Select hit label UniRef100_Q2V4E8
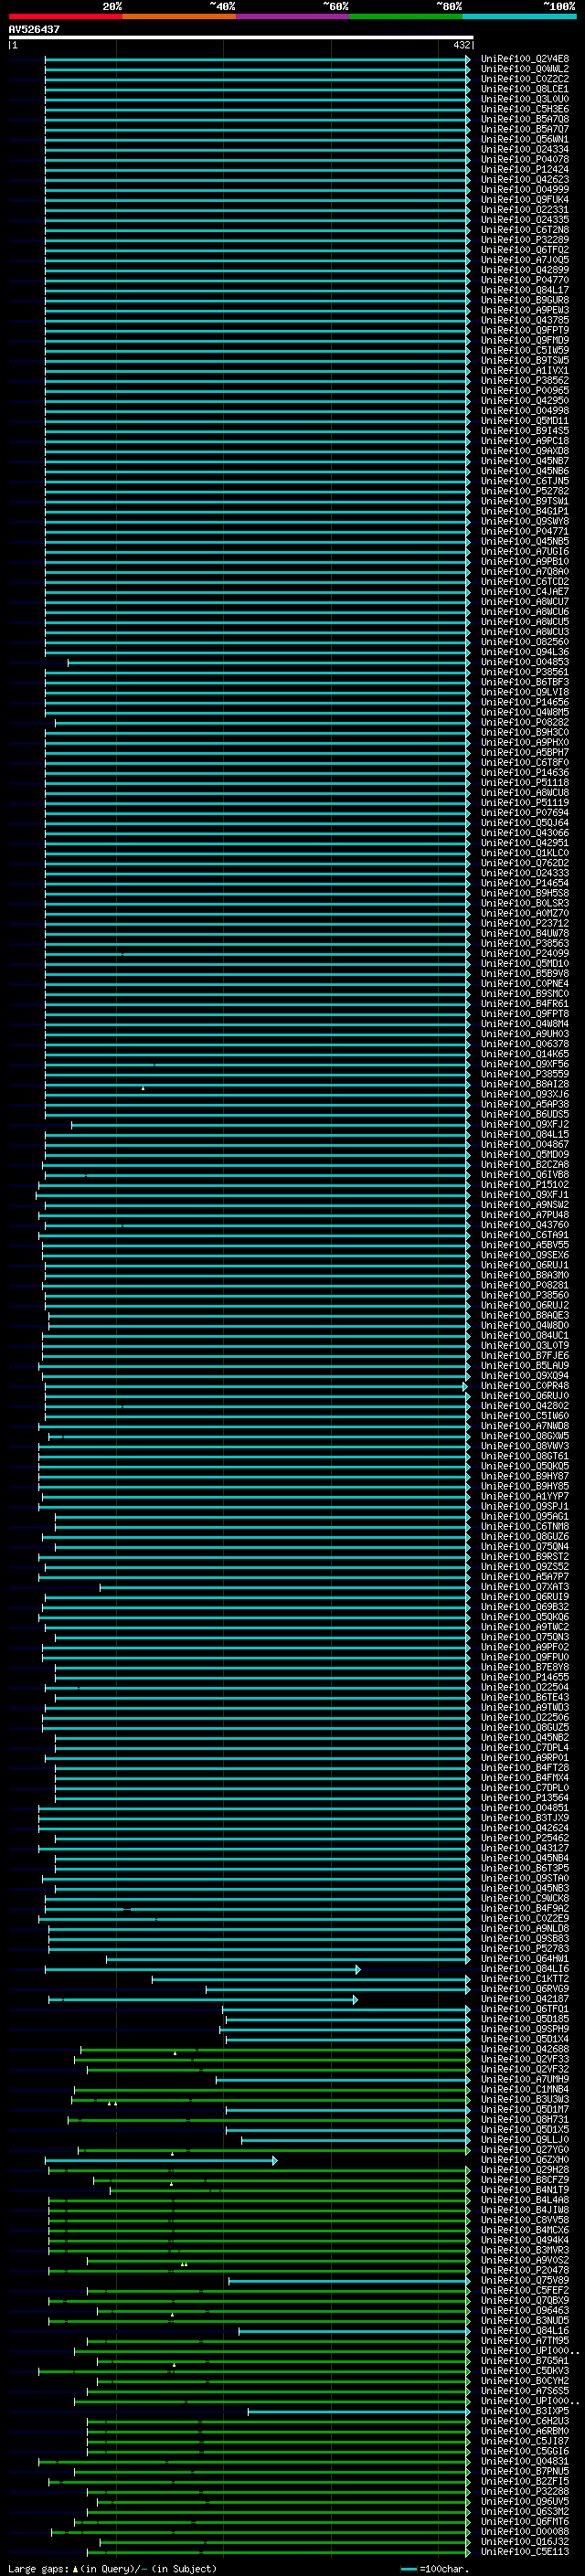The image size is (585, 2576). 525,59
